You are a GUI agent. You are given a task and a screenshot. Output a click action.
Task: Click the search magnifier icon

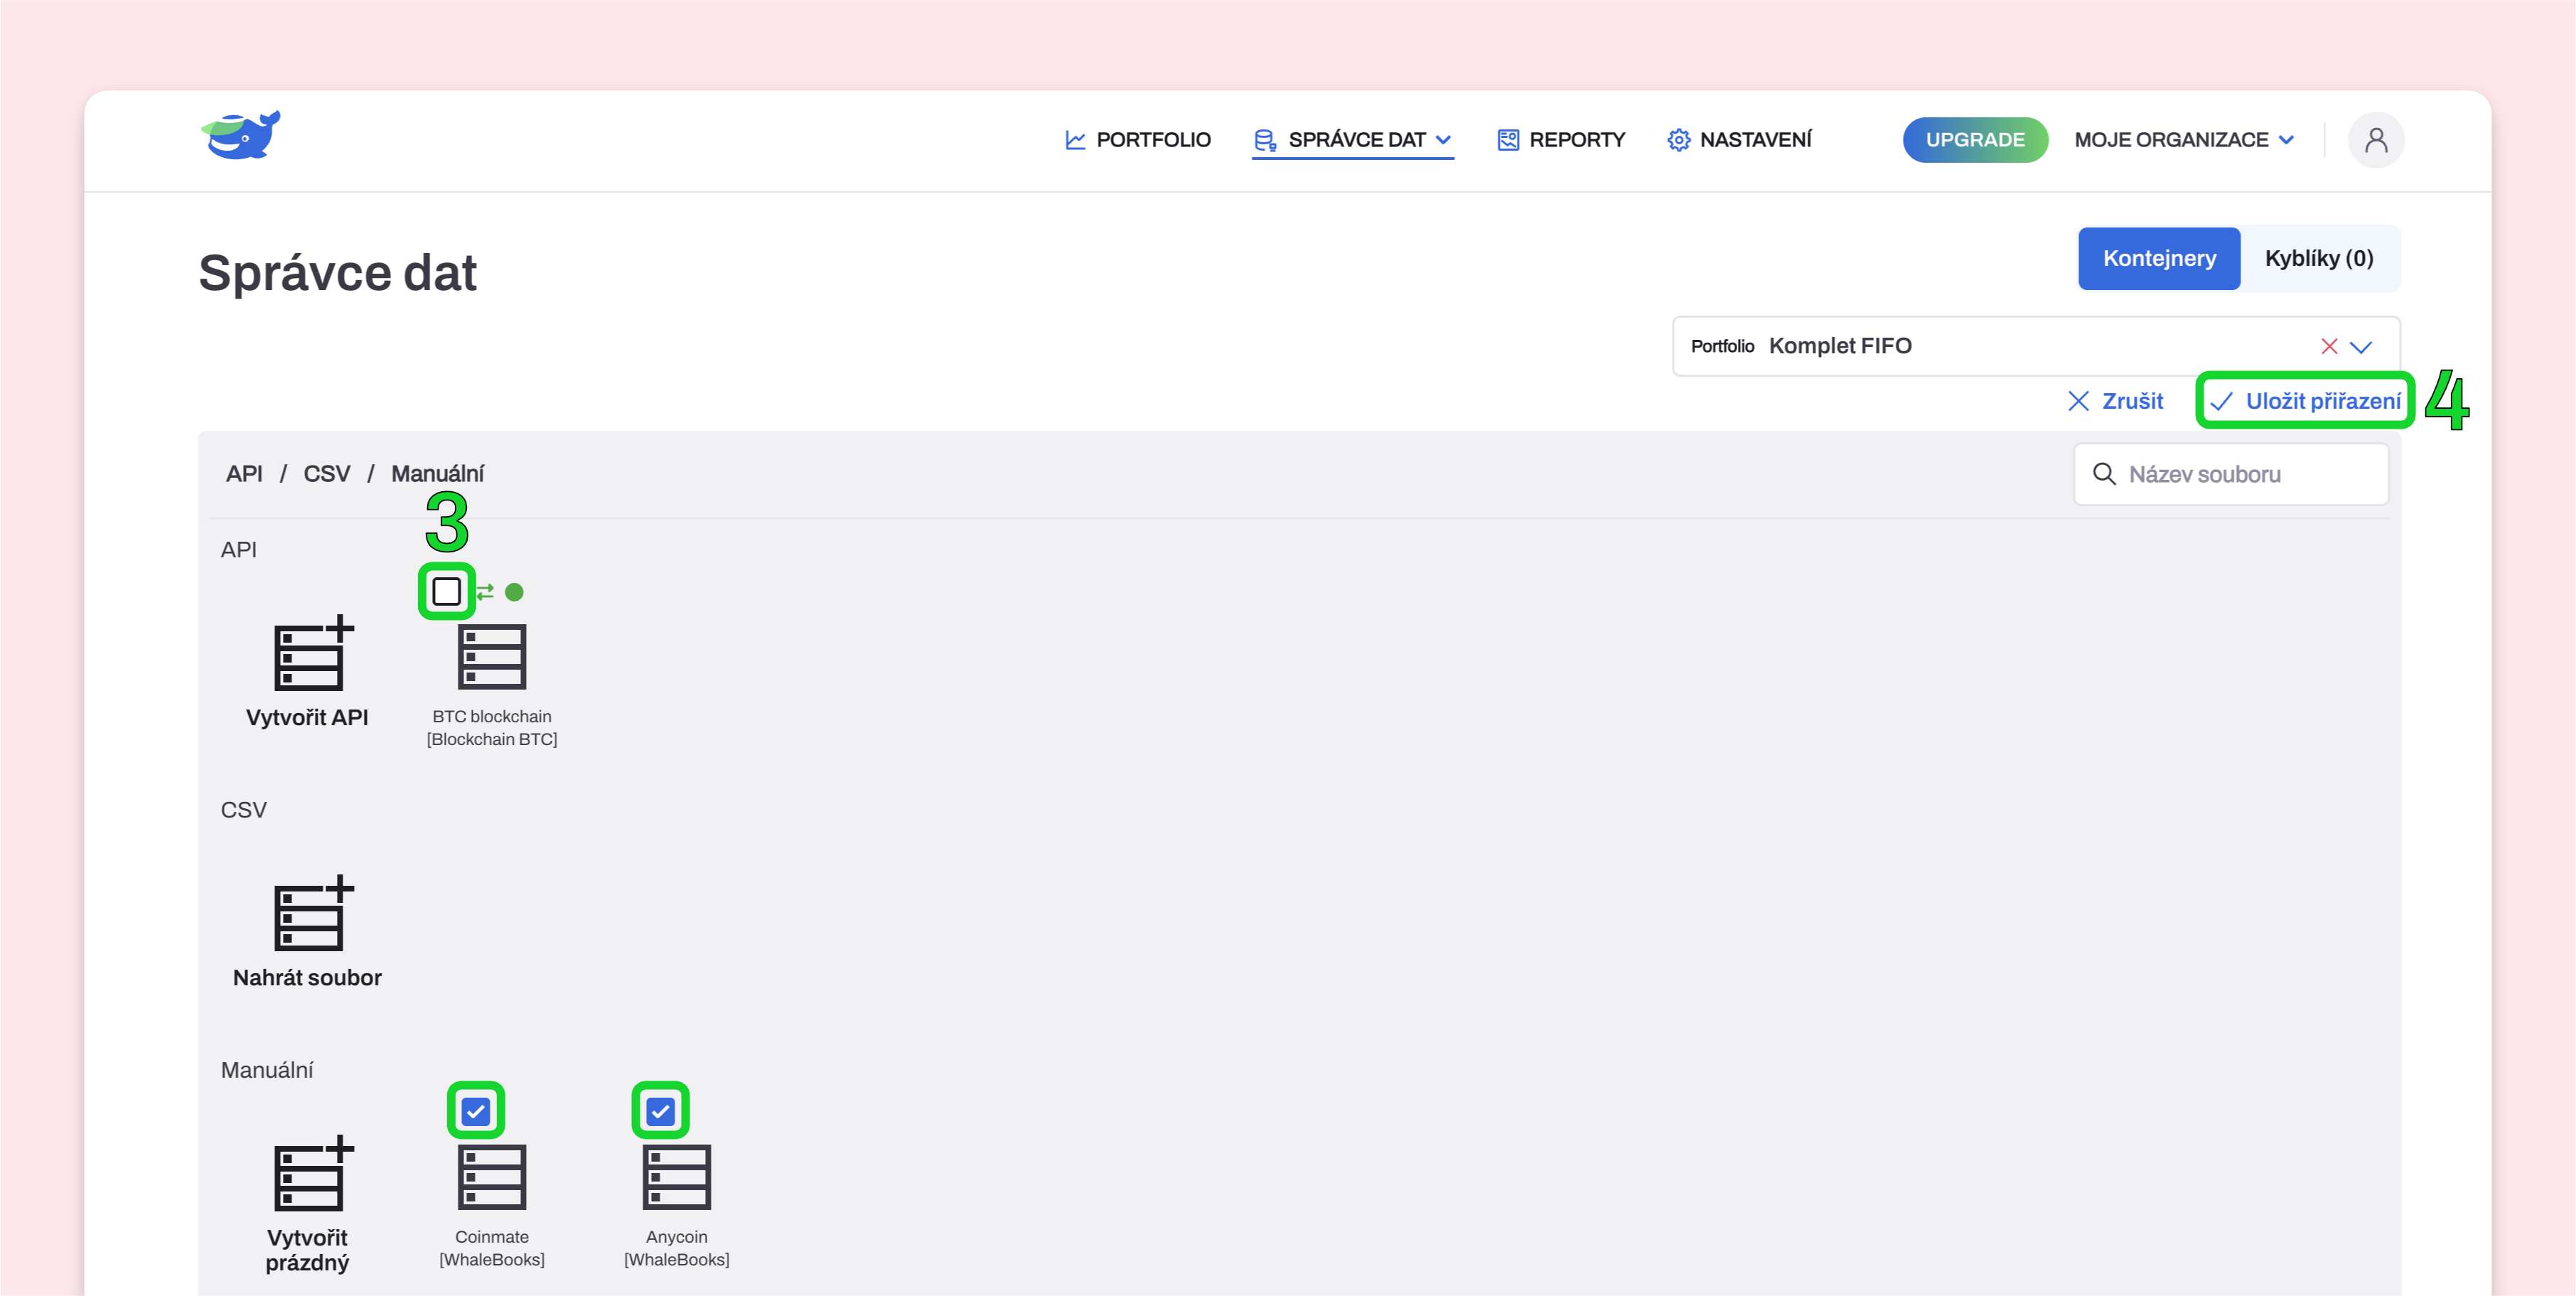click(x=2104, y=474)
